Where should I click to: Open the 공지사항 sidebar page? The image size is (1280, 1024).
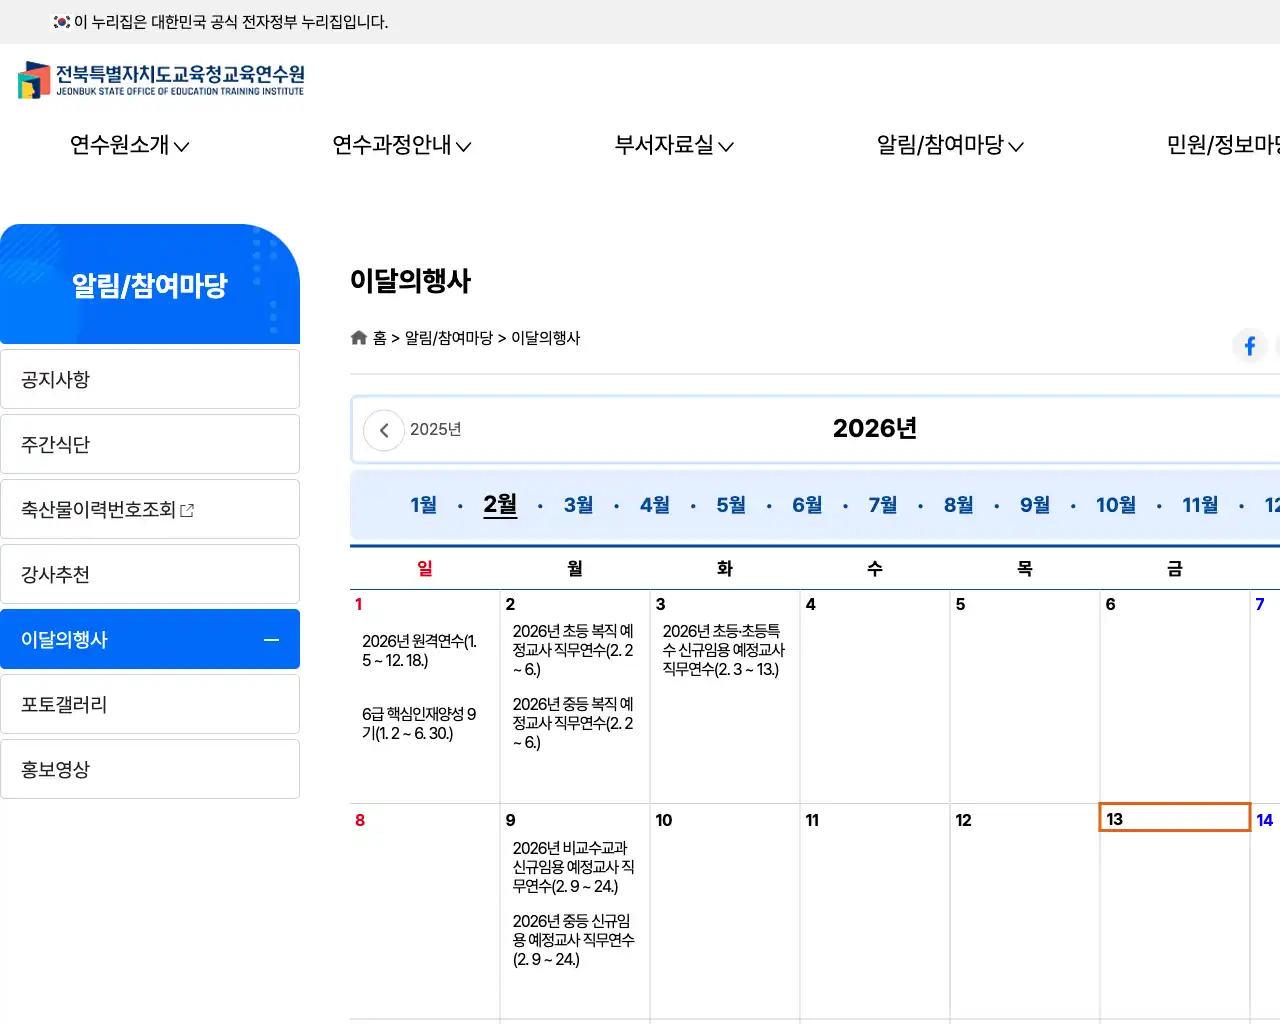150,379
